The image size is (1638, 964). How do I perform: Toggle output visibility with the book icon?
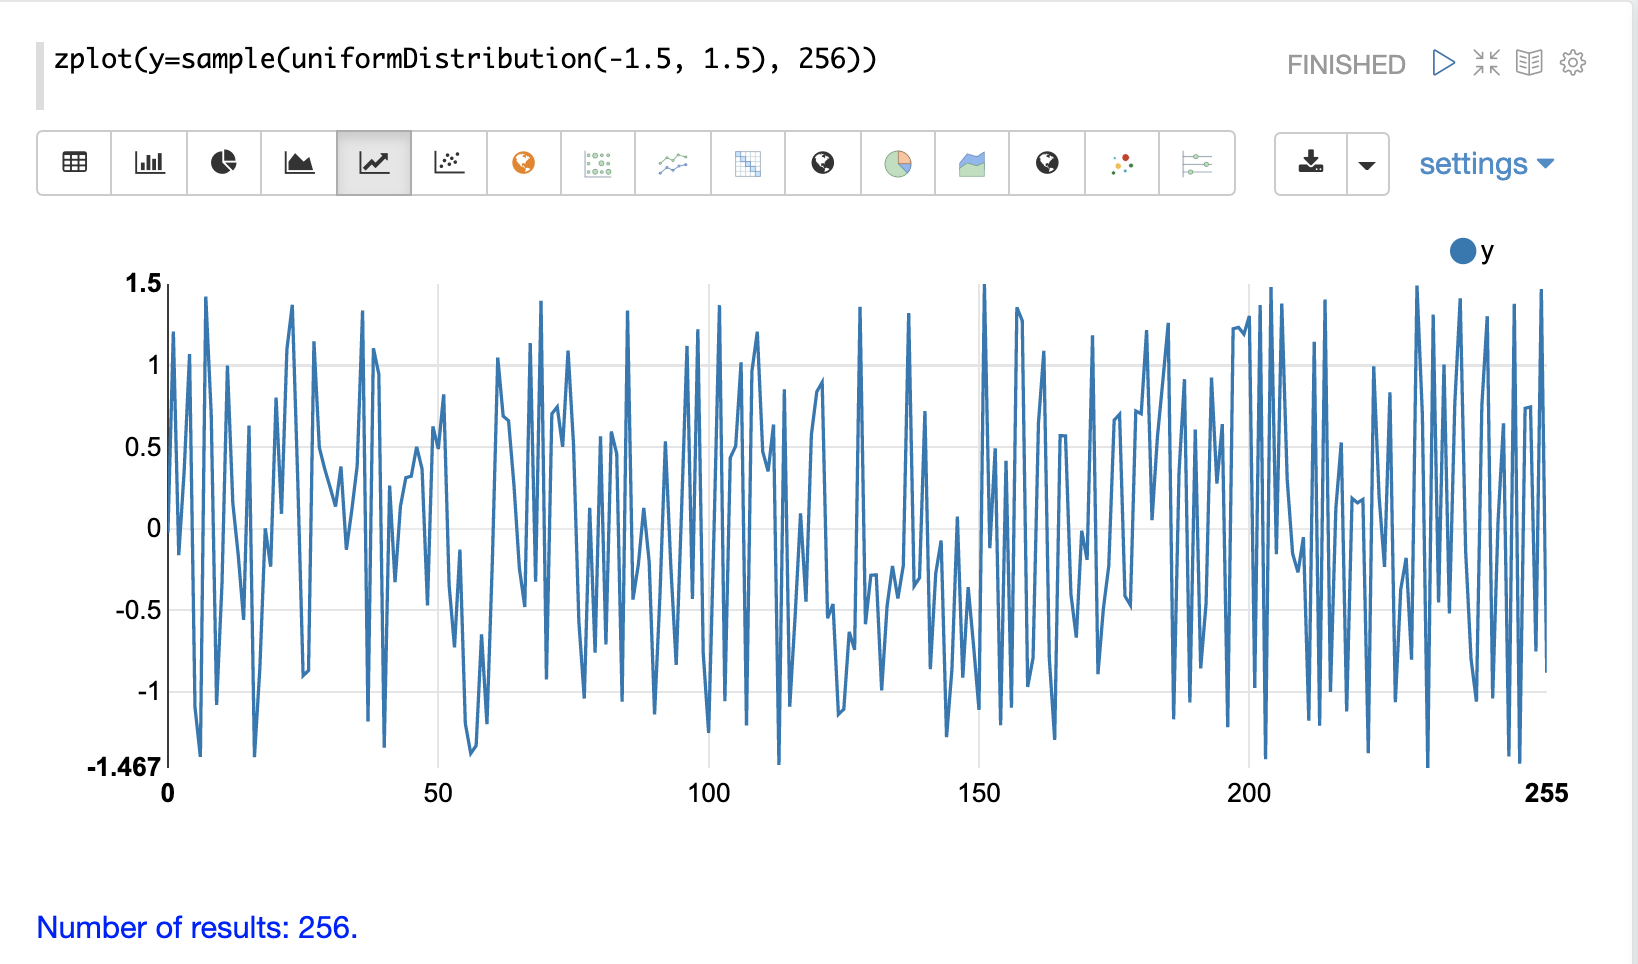click(x=1529, y=63)
